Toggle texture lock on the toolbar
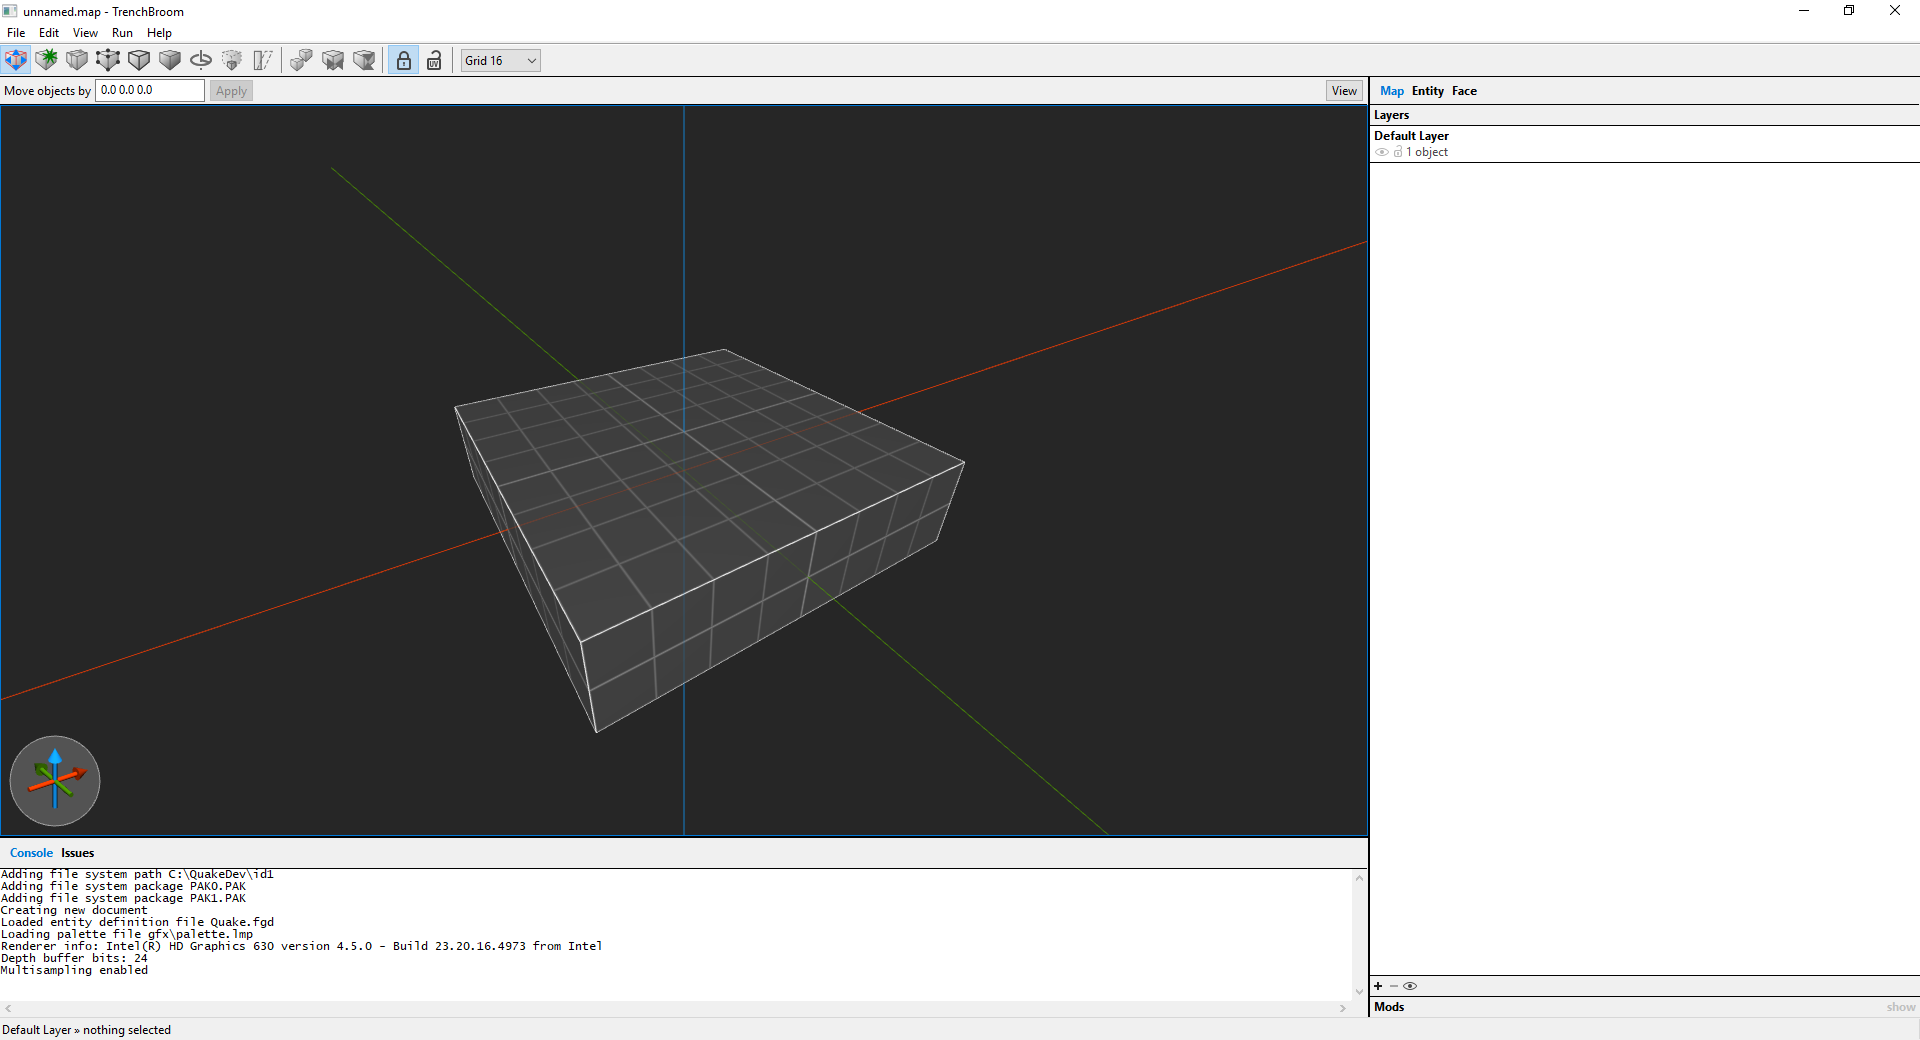 [403, 60]
